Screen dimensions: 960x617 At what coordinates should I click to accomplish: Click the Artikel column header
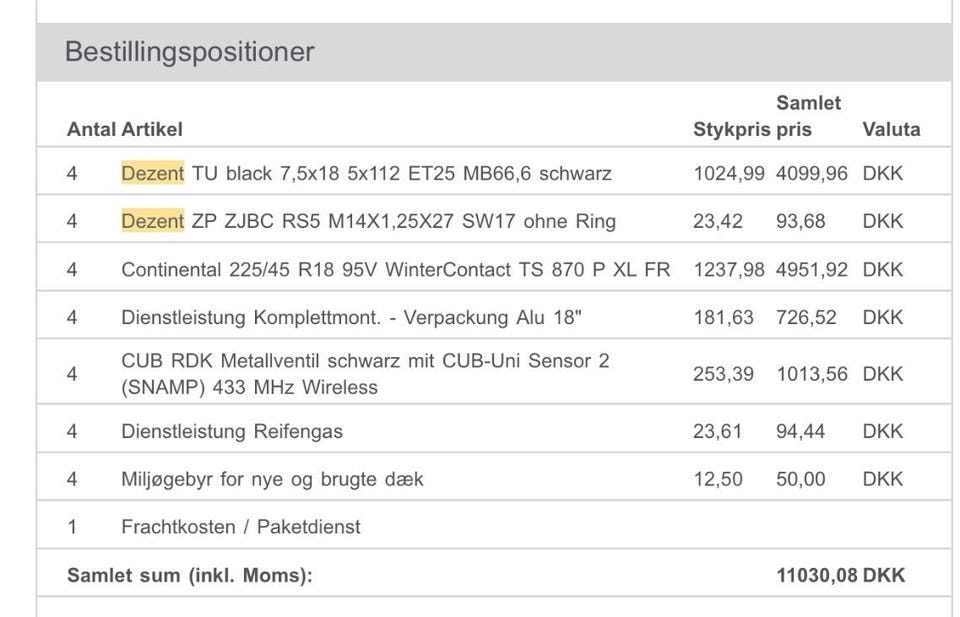[x=152, y=130]
